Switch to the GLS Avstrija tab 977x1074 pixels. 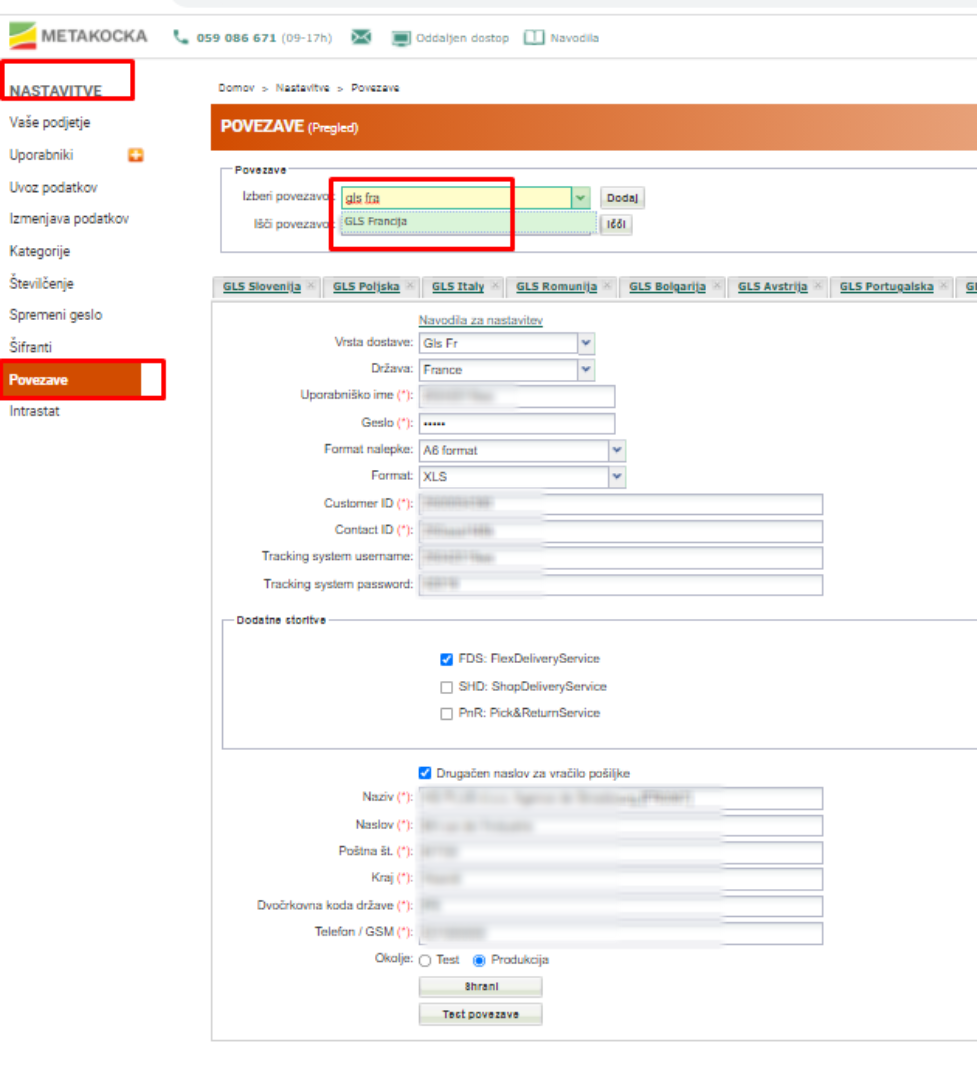pos(772,286)
